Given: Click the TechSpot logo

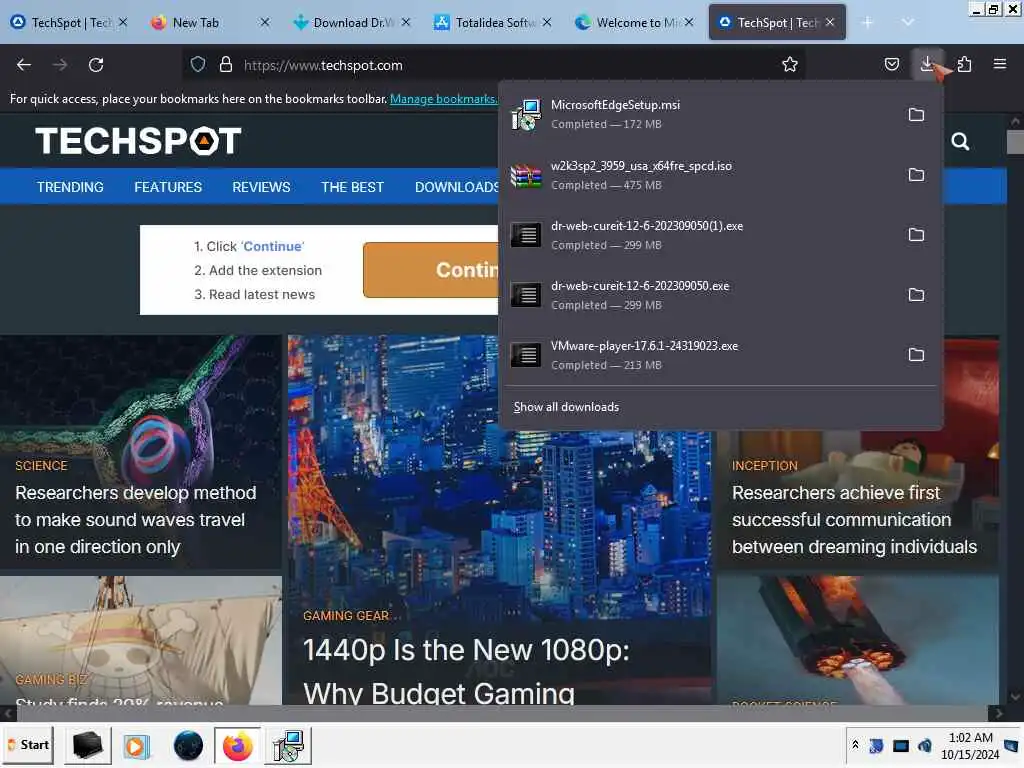Looking at the screenshot, I should point(138,140).
